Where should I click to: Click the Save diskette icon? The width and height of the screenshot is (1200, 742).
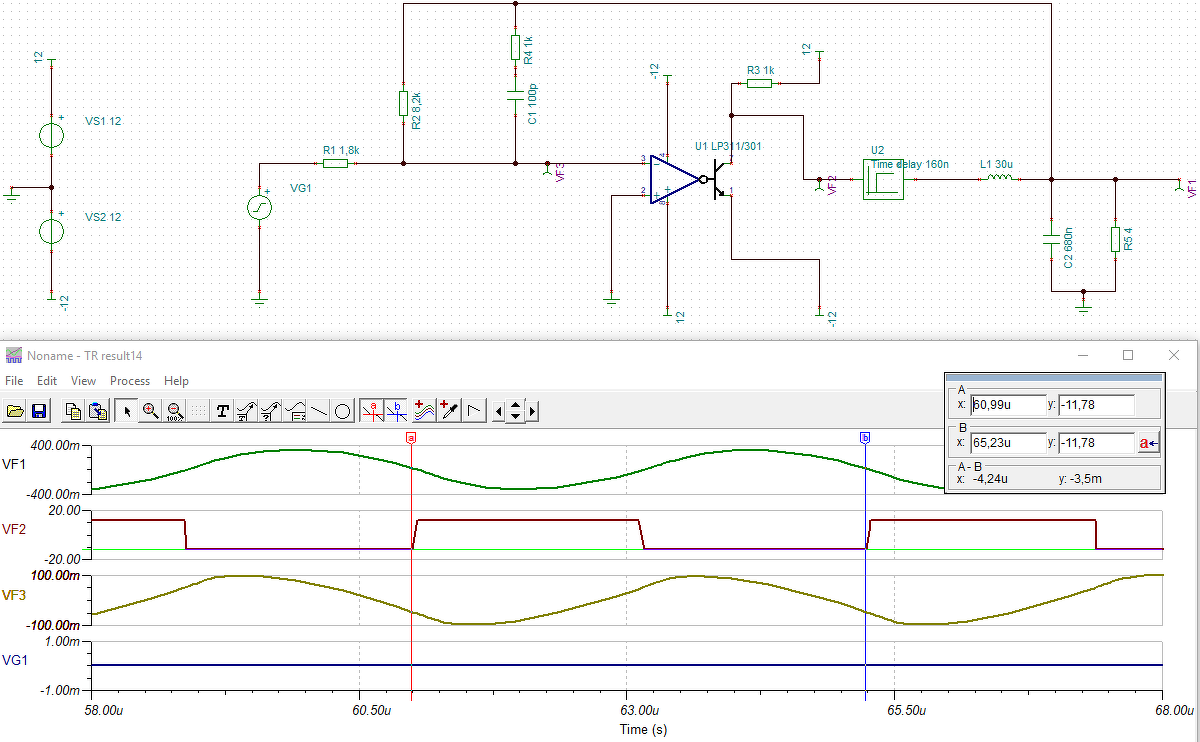[39, 410]
